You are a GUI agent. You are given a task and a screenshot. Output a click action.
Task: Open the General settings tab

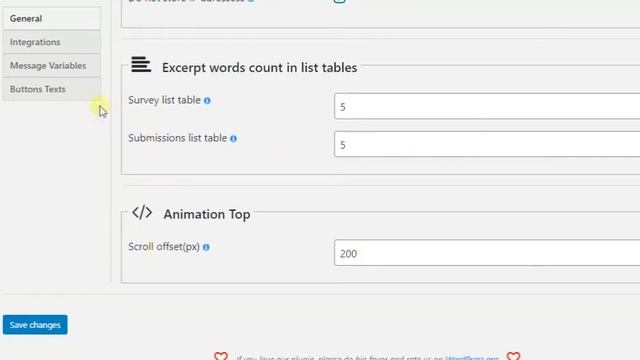click(x=51, y=18)
